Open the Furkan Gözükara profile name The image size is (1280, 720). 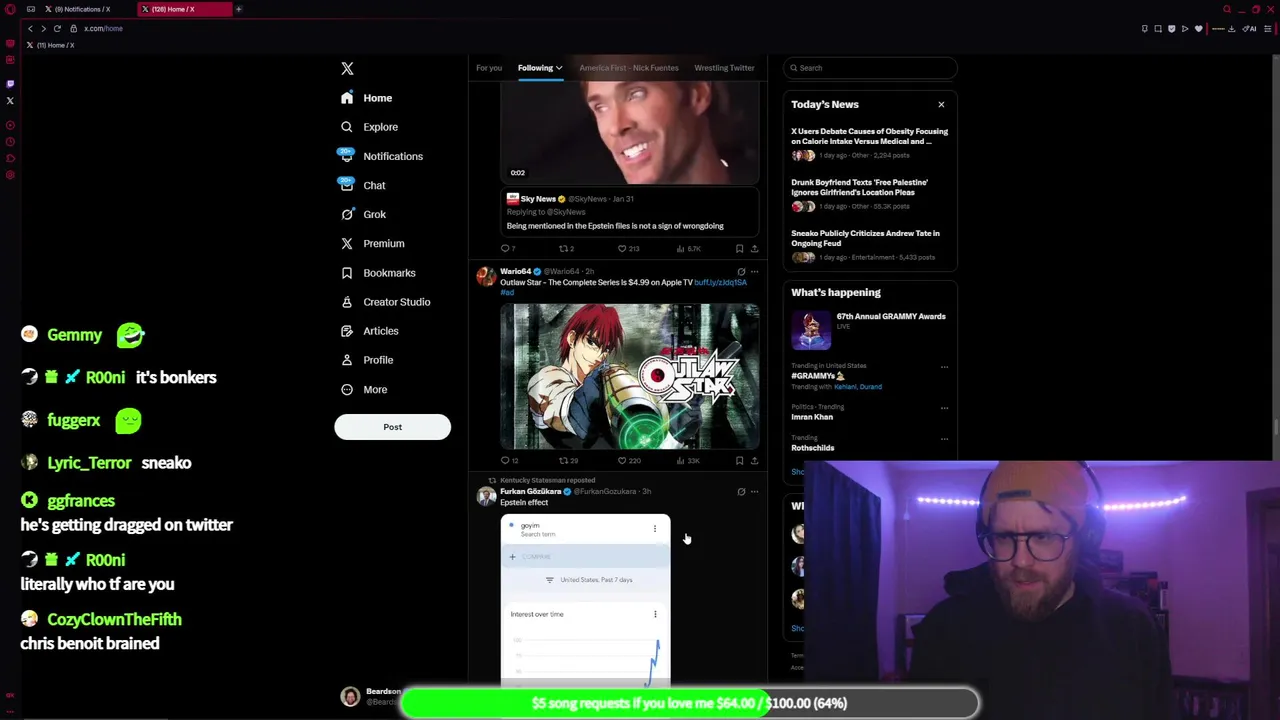click(x=530, y=492)
